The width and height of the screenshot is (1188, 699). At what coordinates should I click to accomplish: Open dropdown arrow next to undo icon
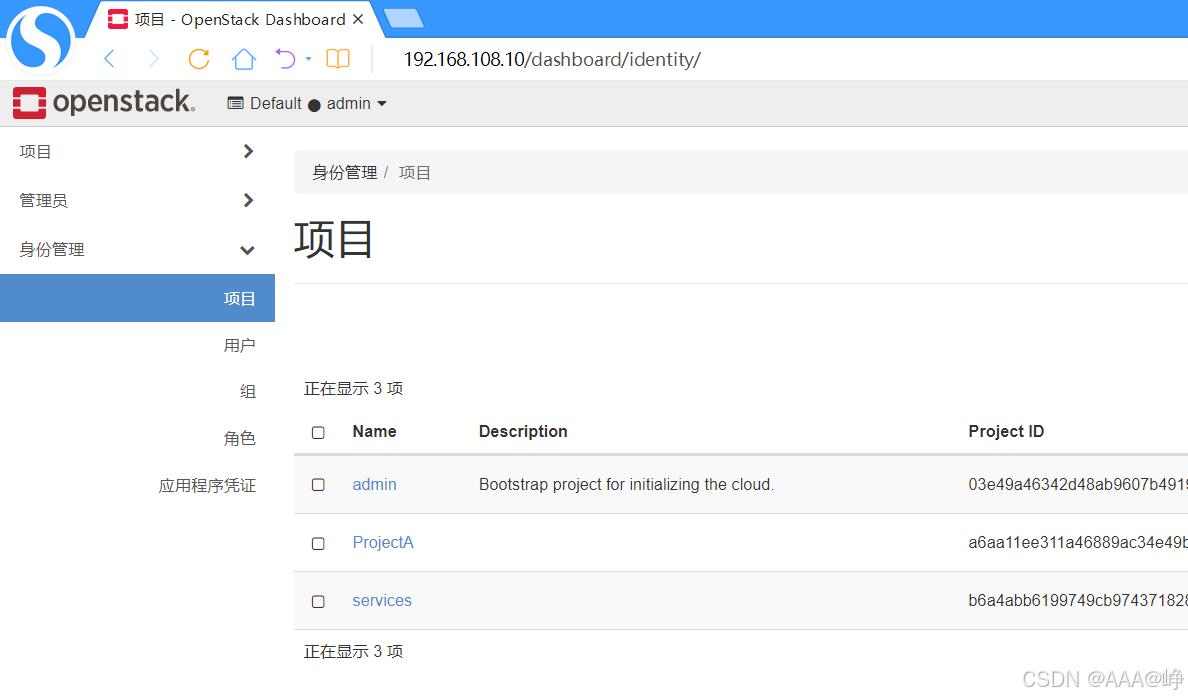point(308,58)
